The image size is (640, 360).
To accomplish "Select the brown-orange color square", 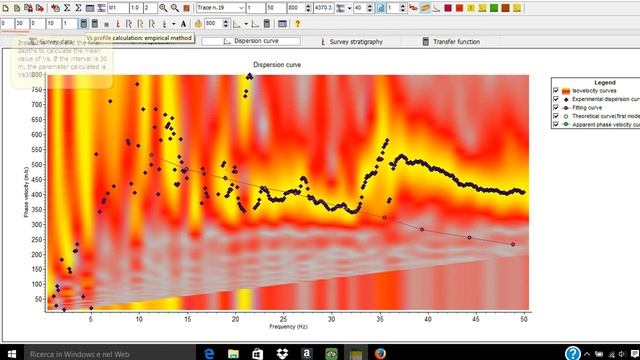I will [505, 8].
